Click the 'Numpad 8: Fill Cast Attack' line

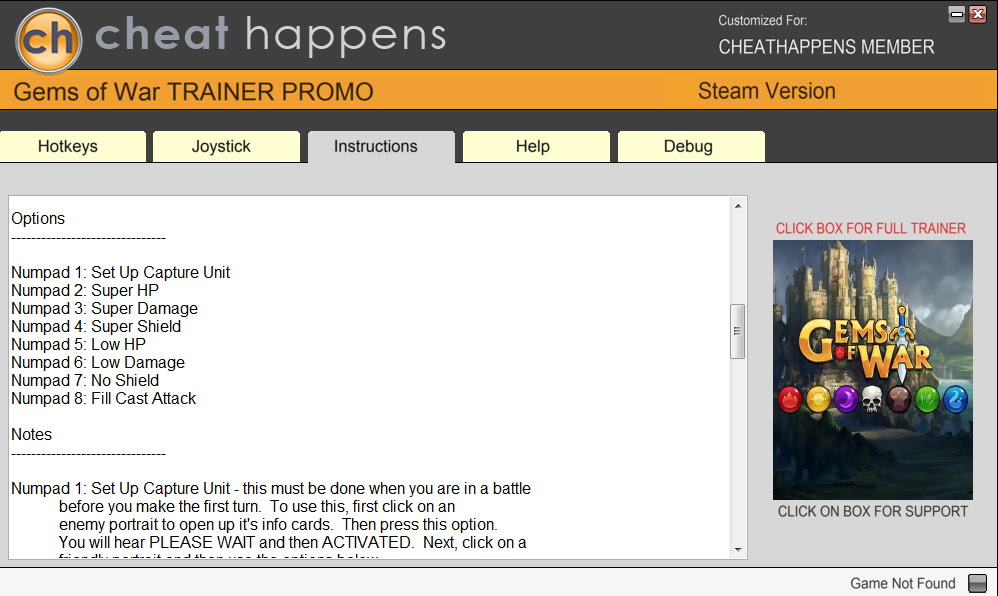[104, 398]
